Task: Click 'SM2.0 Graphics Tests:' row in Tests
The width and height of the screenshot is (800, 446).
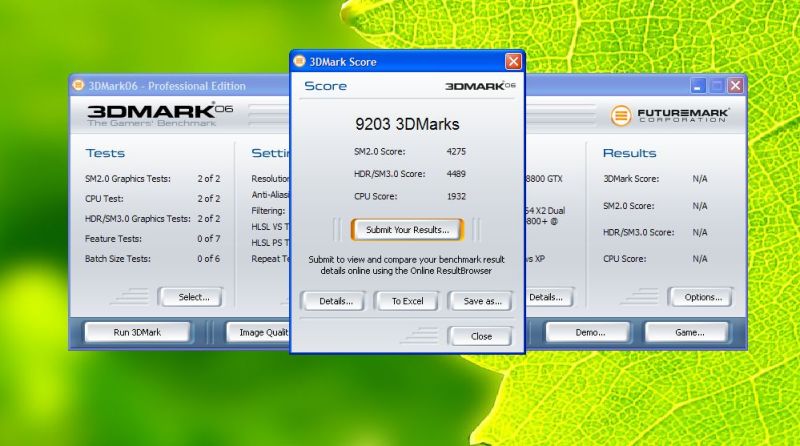Action: pos(153,179)
